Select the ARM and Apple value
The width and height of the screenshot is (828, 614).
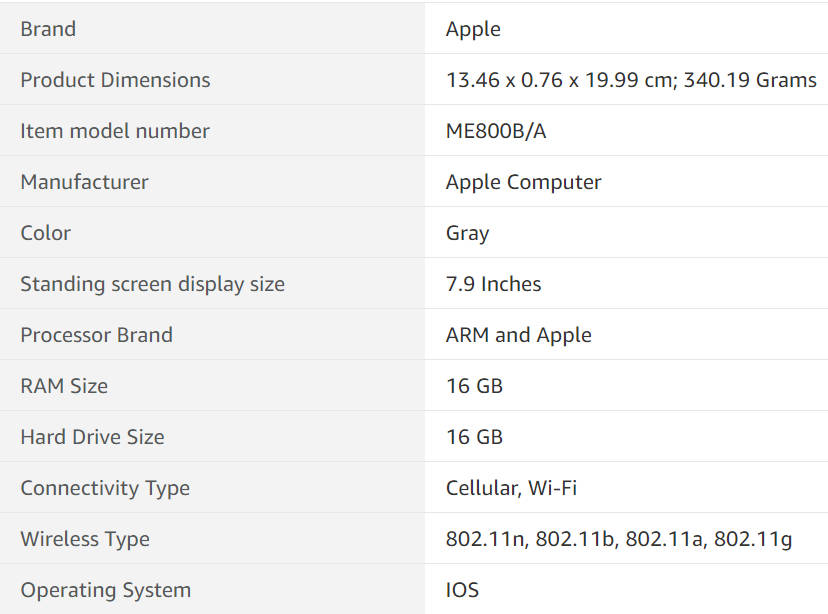click(x=518, y=335)
